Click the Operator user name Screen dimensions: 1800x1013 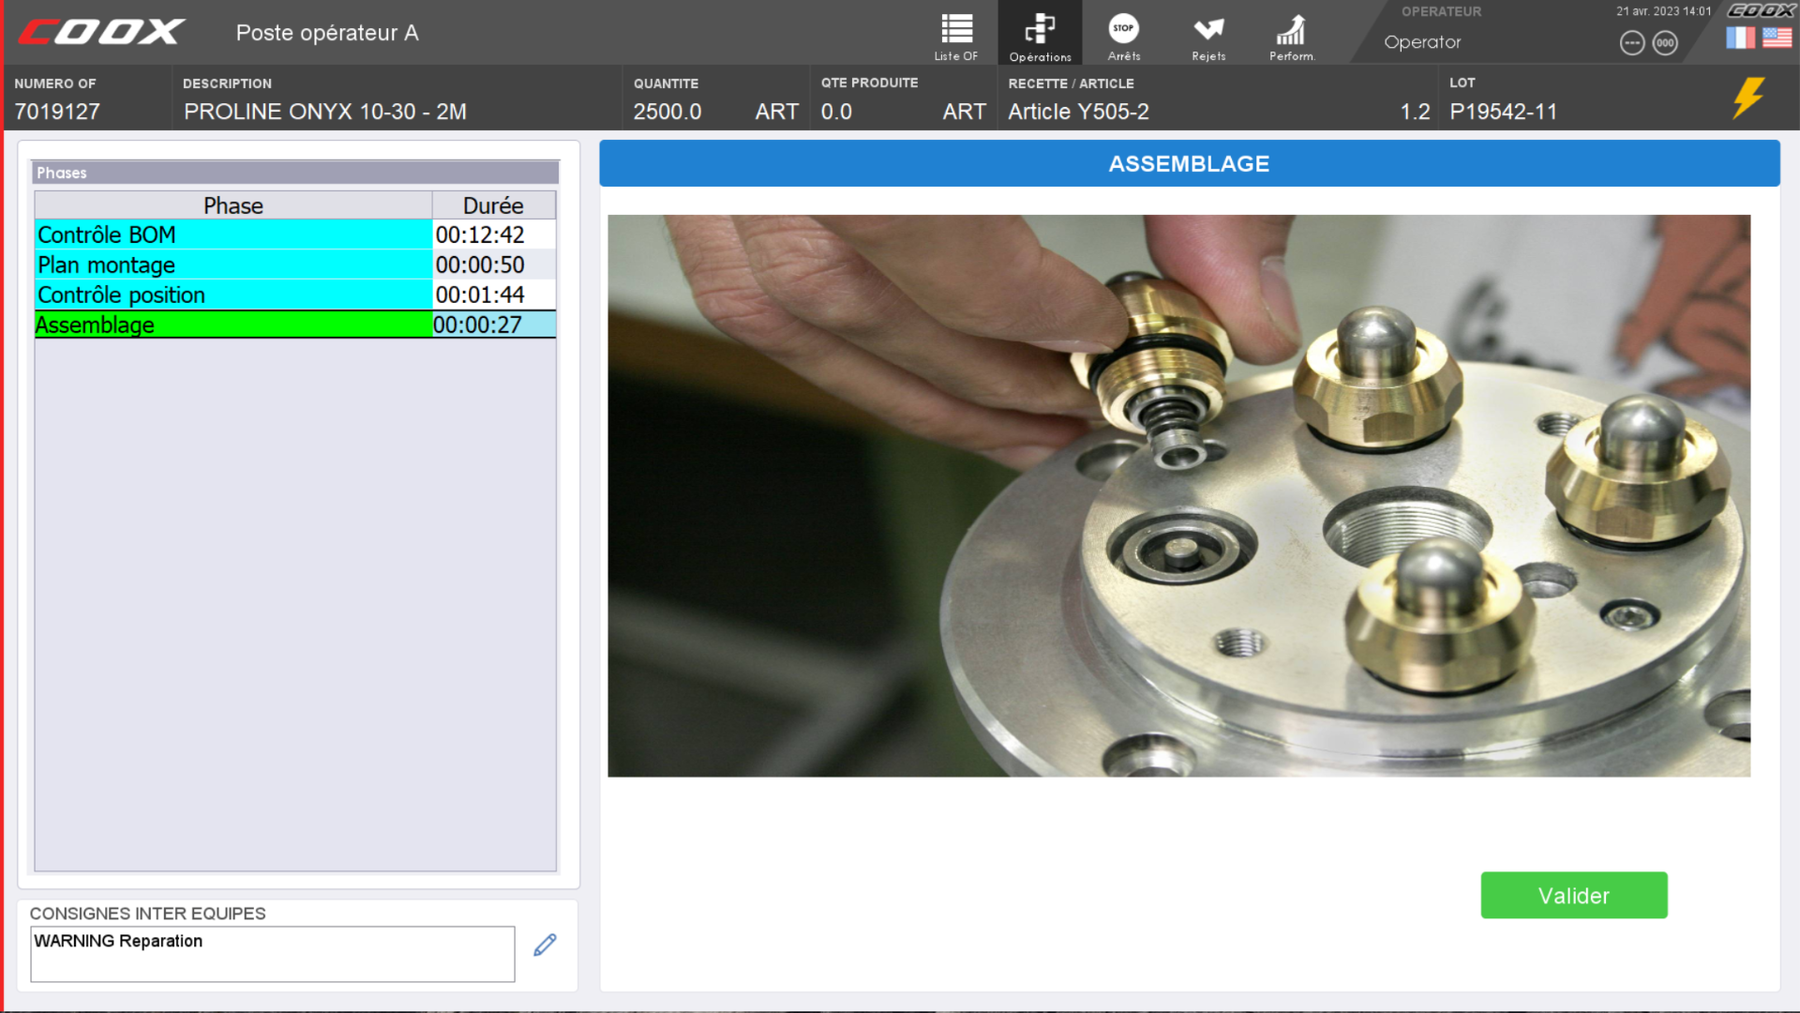coord(1422,42)
